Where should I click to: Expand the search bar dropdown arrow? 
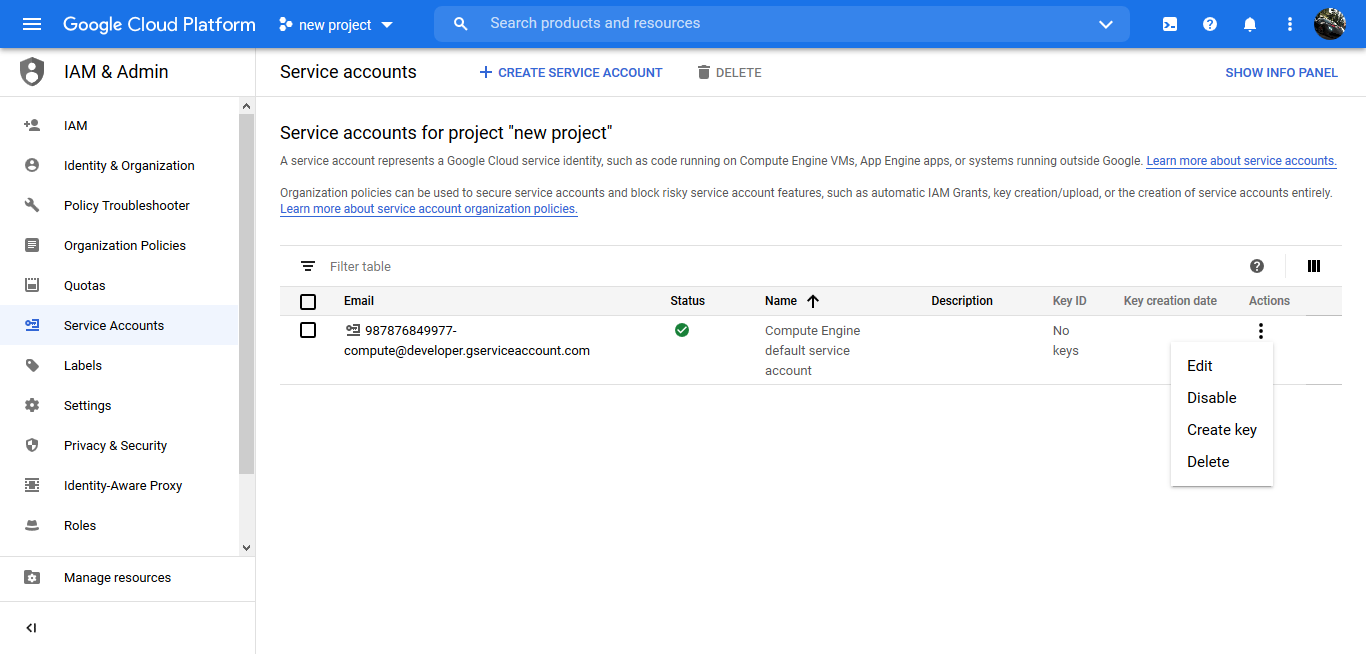click(1106, 24)
